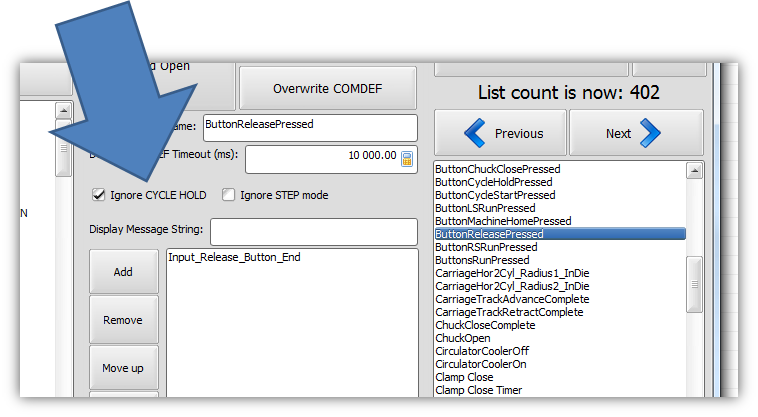
Task: Click the left panel scrollbar up arrow
Action: (x=64, y=111)
